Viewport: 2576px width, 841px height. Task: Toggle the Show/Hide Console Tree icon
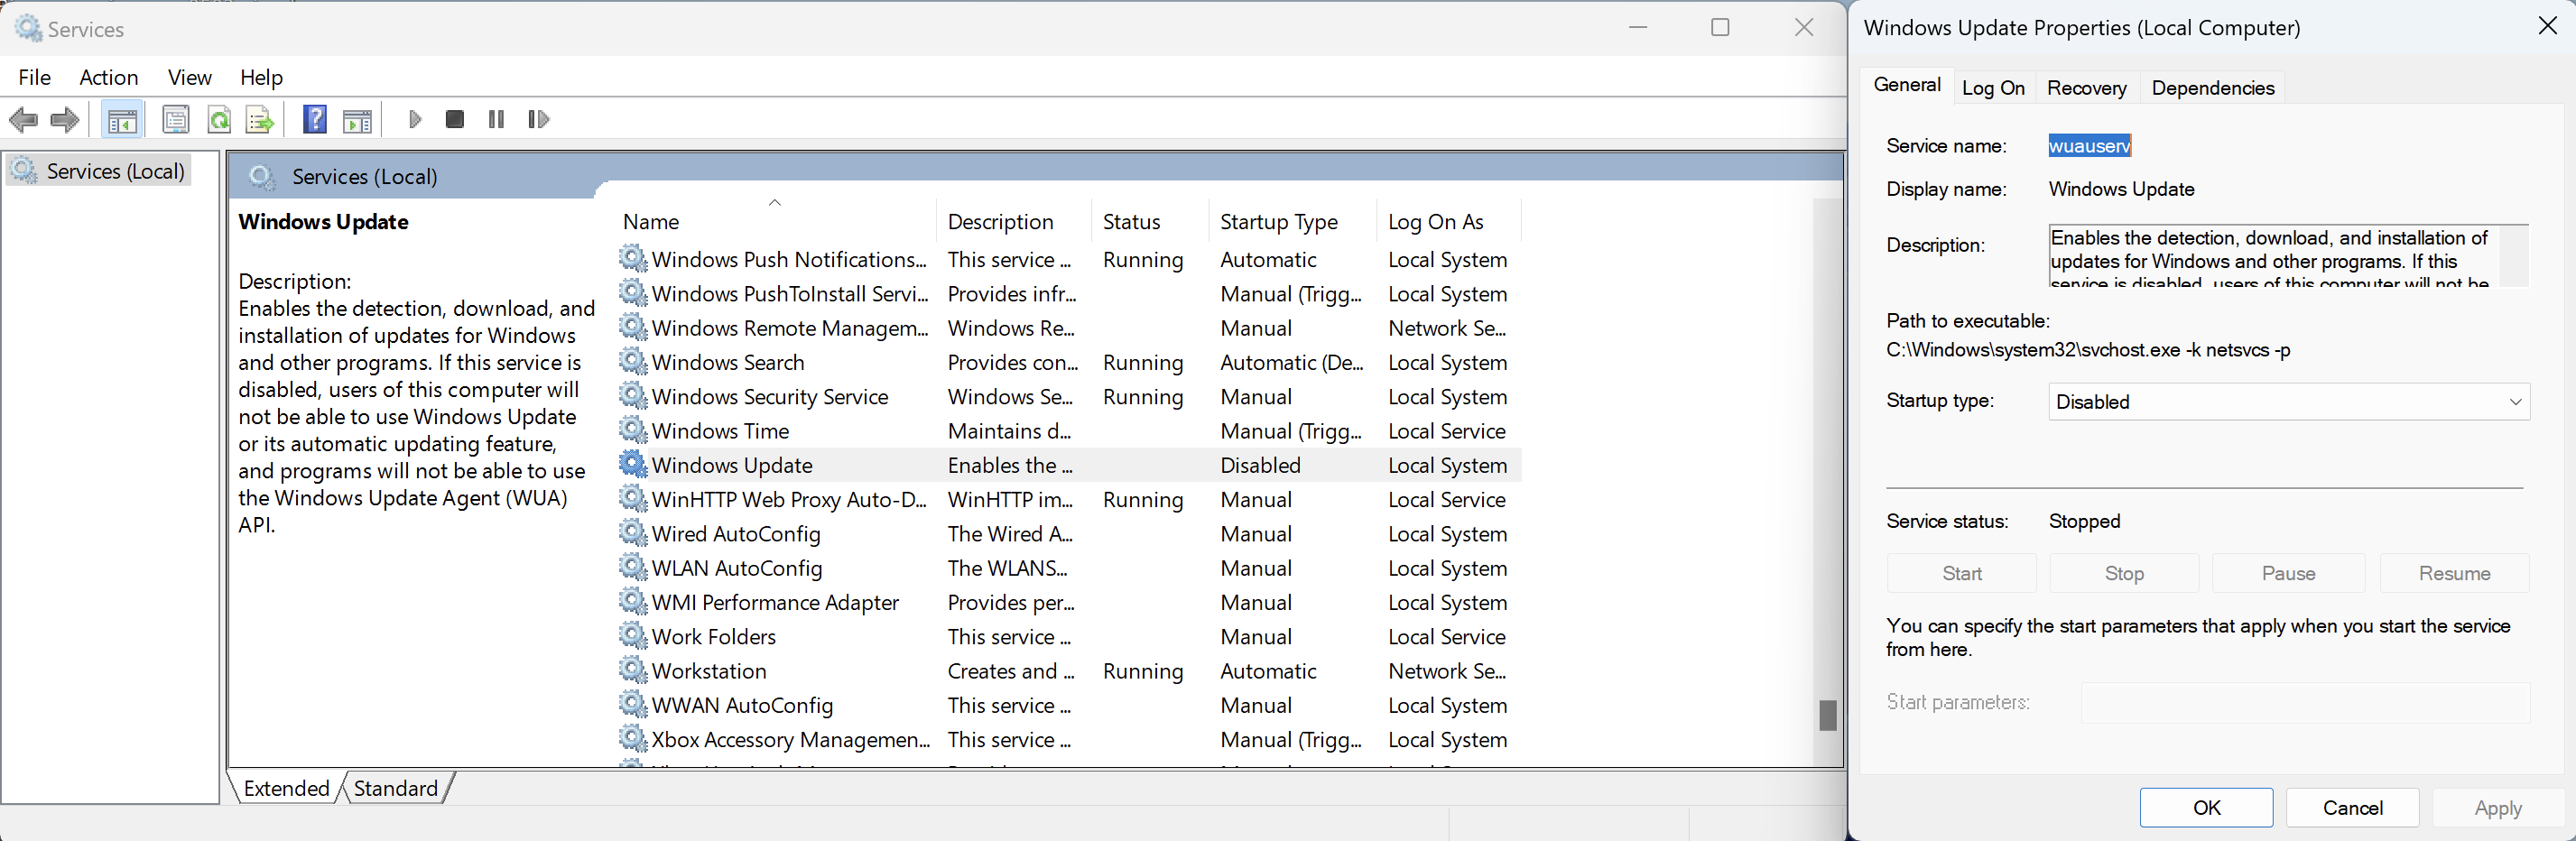122,120
